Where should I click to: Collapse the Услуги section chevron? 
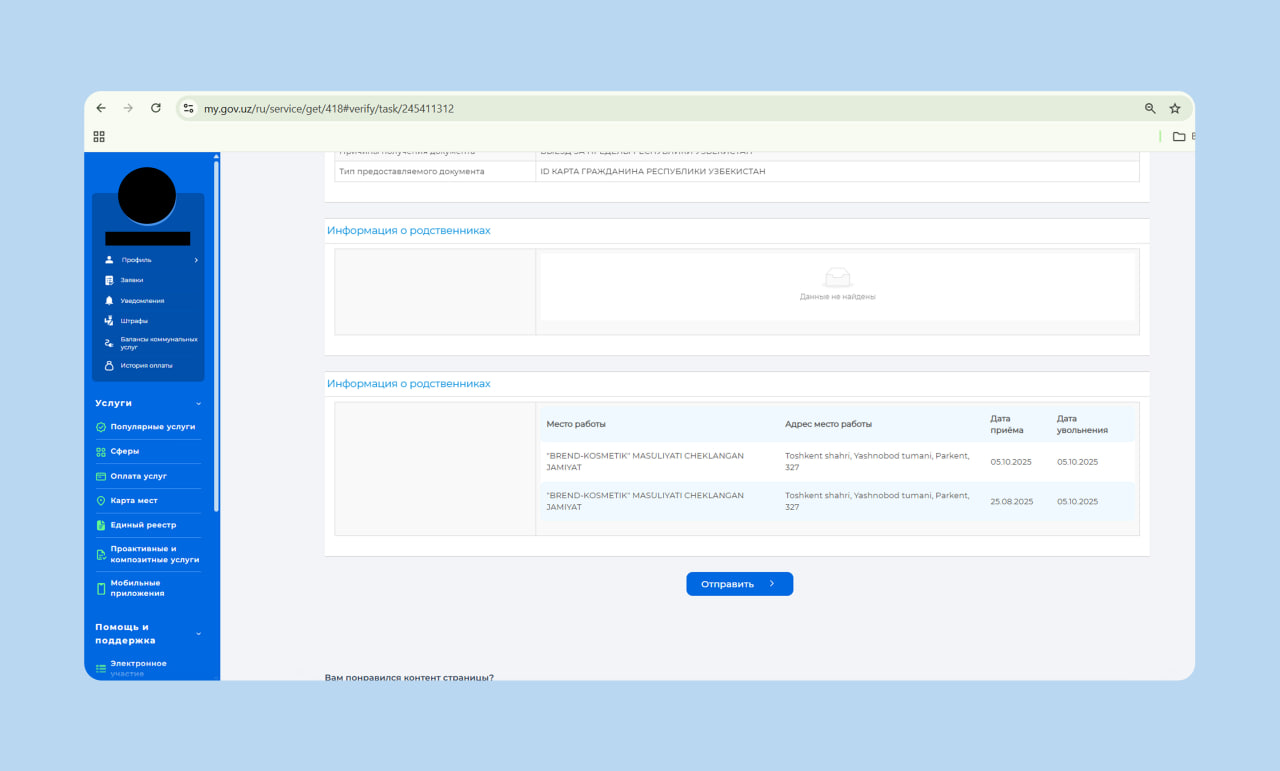coord(198,404)
